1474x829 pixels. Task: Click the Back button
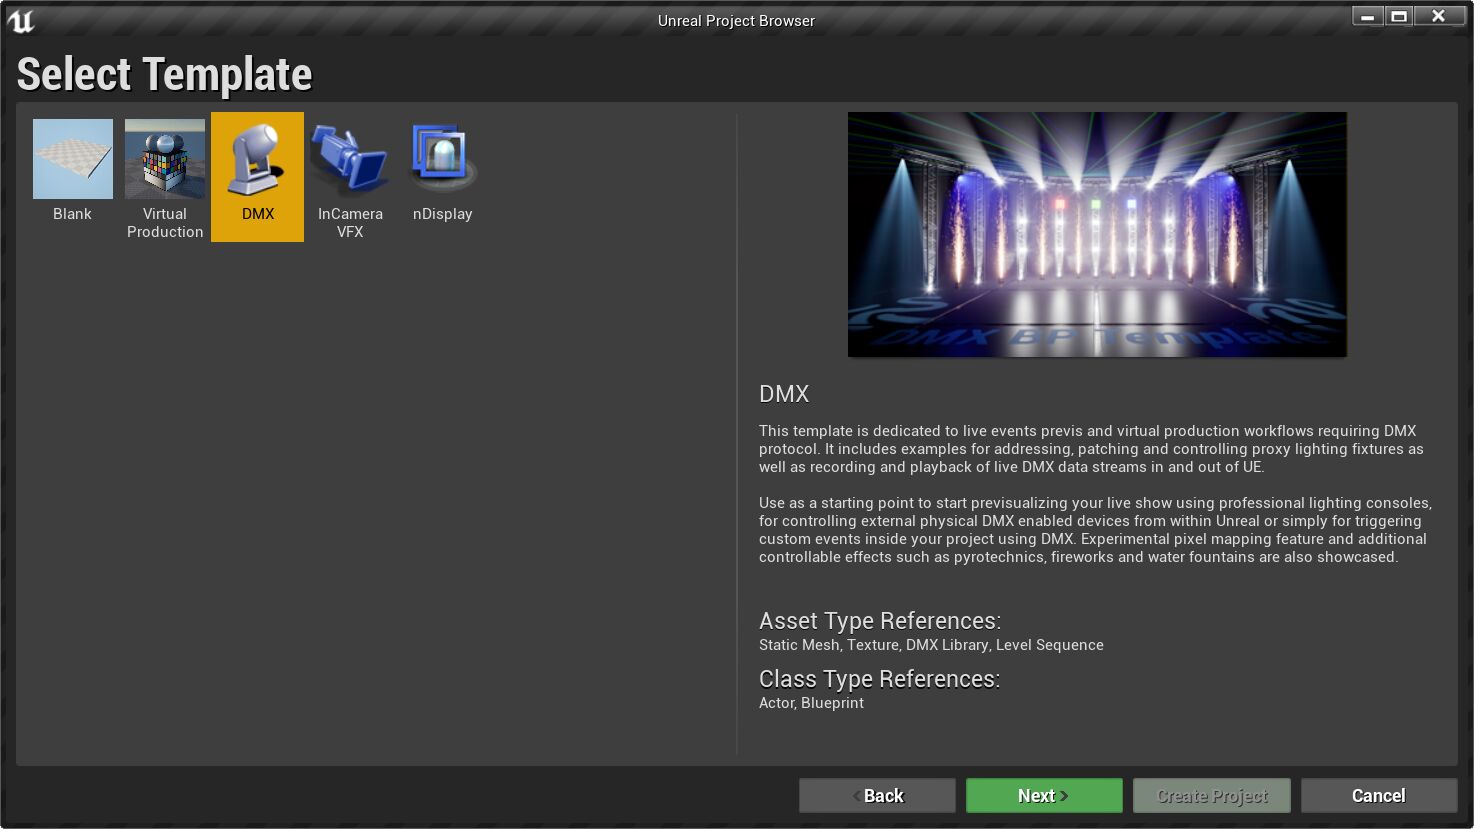[877, 795]
